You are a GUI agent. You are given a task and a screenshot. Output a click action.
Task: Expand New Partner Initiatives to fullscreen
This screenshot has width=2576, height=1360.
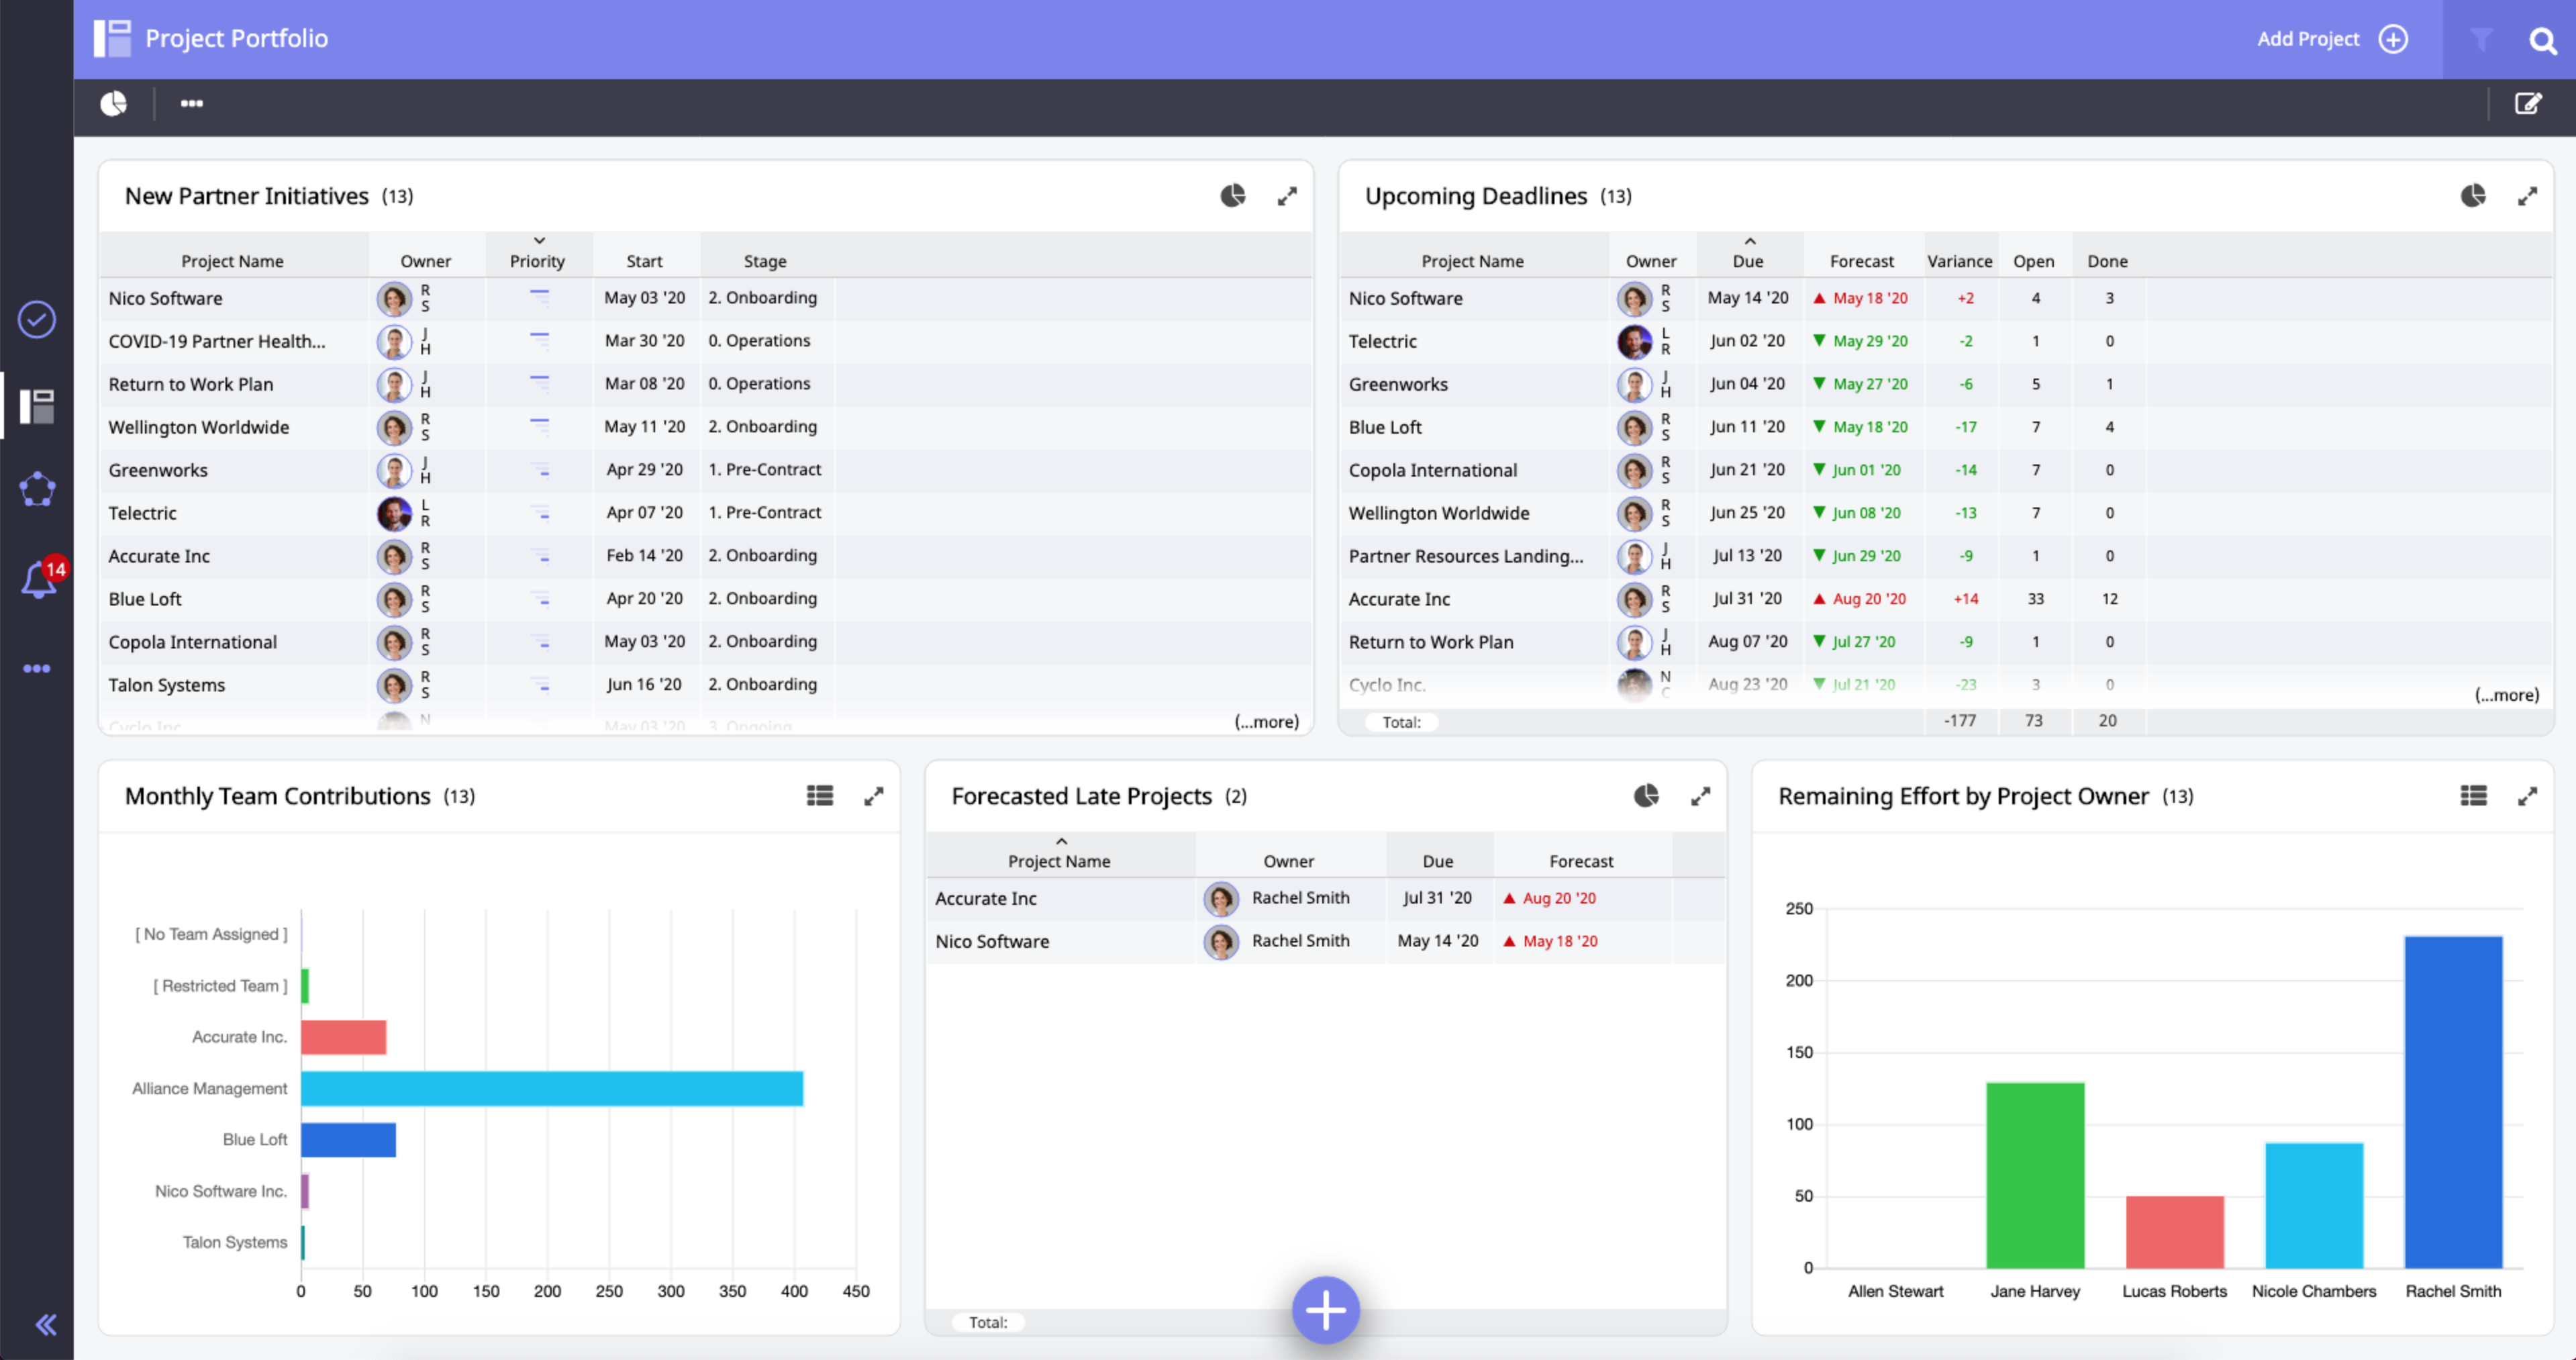point(1288,196)
